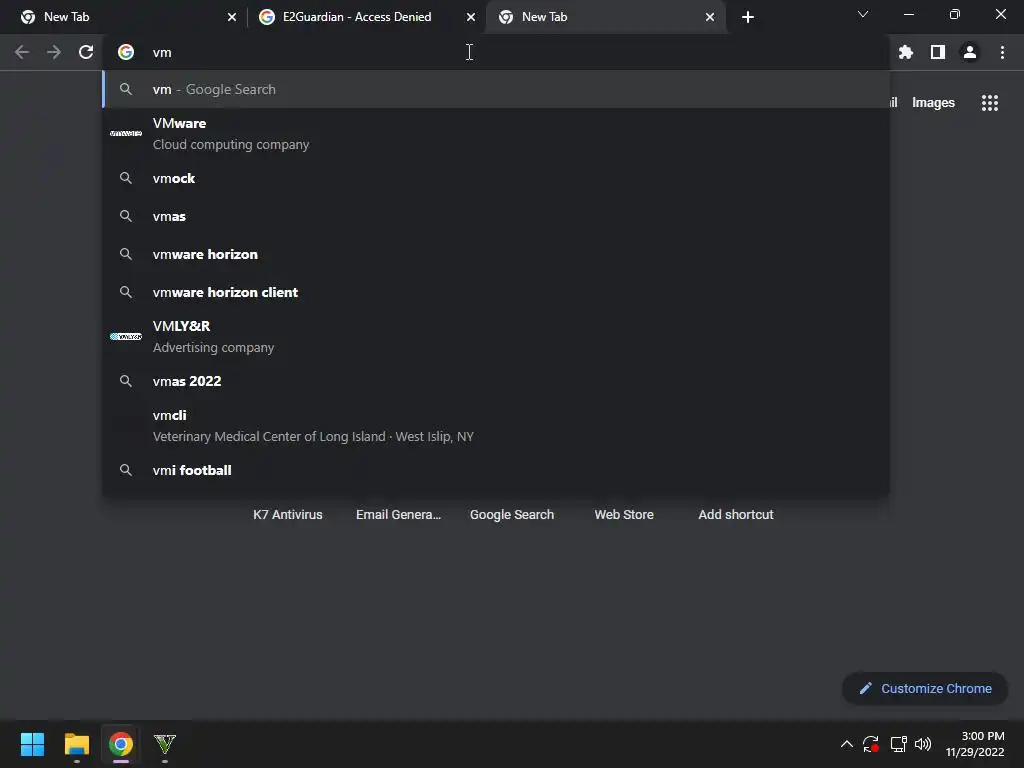Choose the vmi football suggestion
1024x768 pixels.
click(496, 470)
